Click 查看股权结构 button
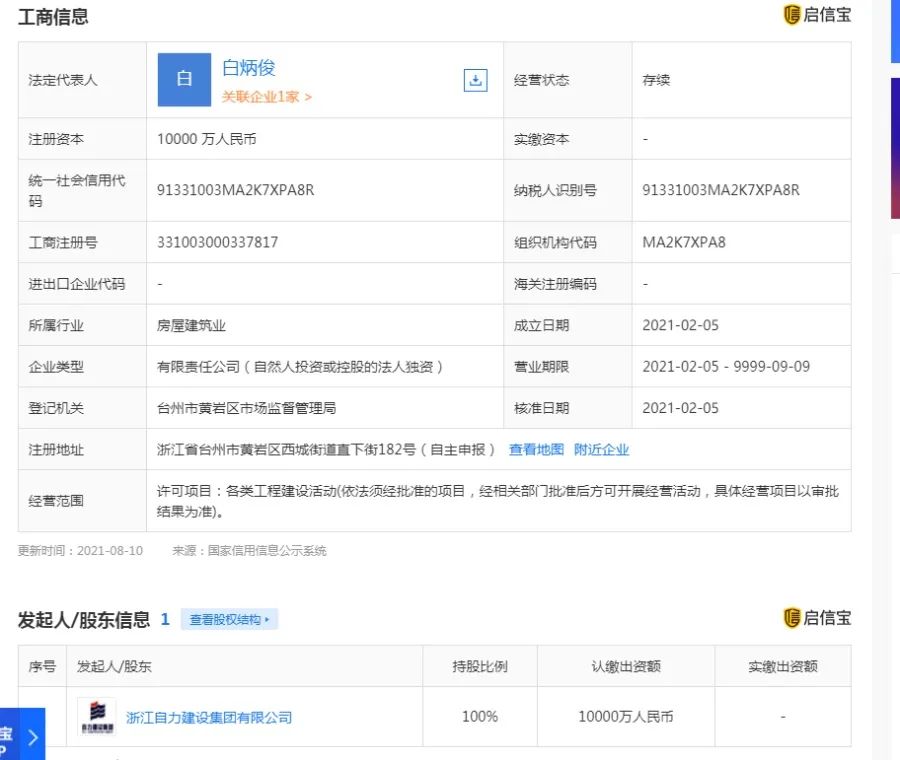Image resolution: width=900 pixels, height=760 pixels. point(229,619)
